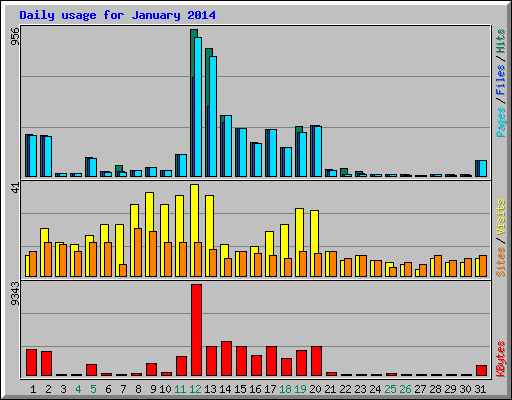Click day label '23' on the x-axis

360,389
